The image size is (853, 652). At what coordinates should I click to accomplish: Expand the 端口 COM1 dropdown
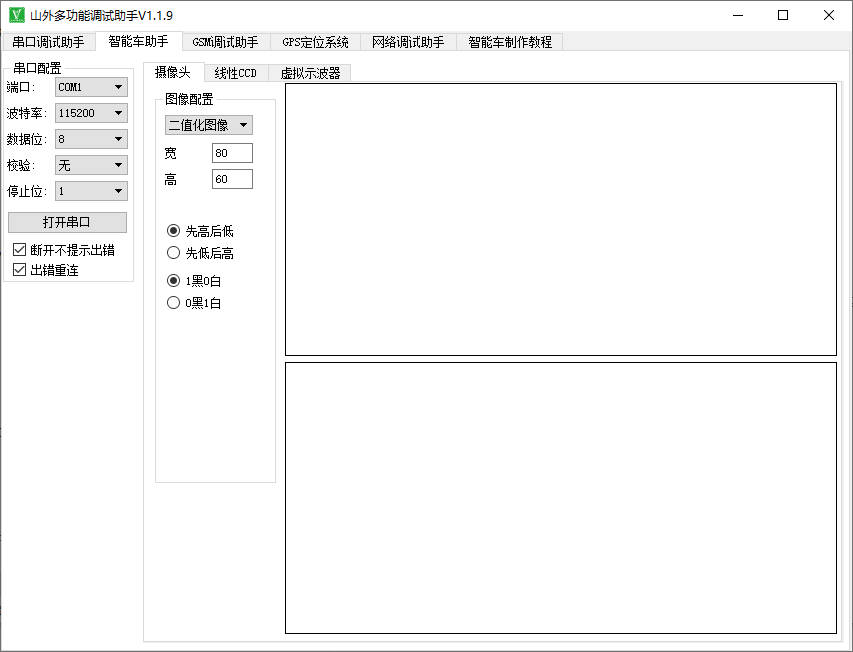tap(91, 87)
